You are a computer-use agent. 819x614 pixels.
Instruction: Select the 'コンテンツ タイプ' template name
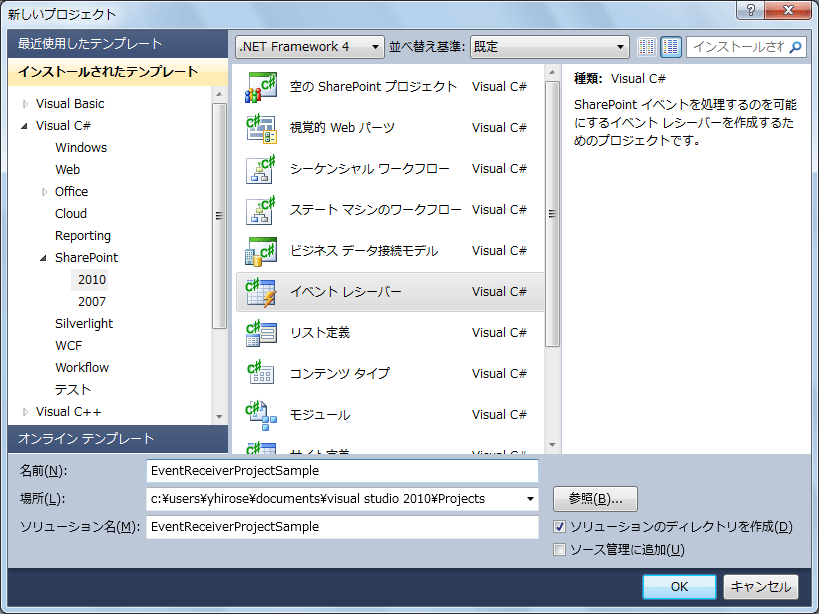click(x=340, y=374)
